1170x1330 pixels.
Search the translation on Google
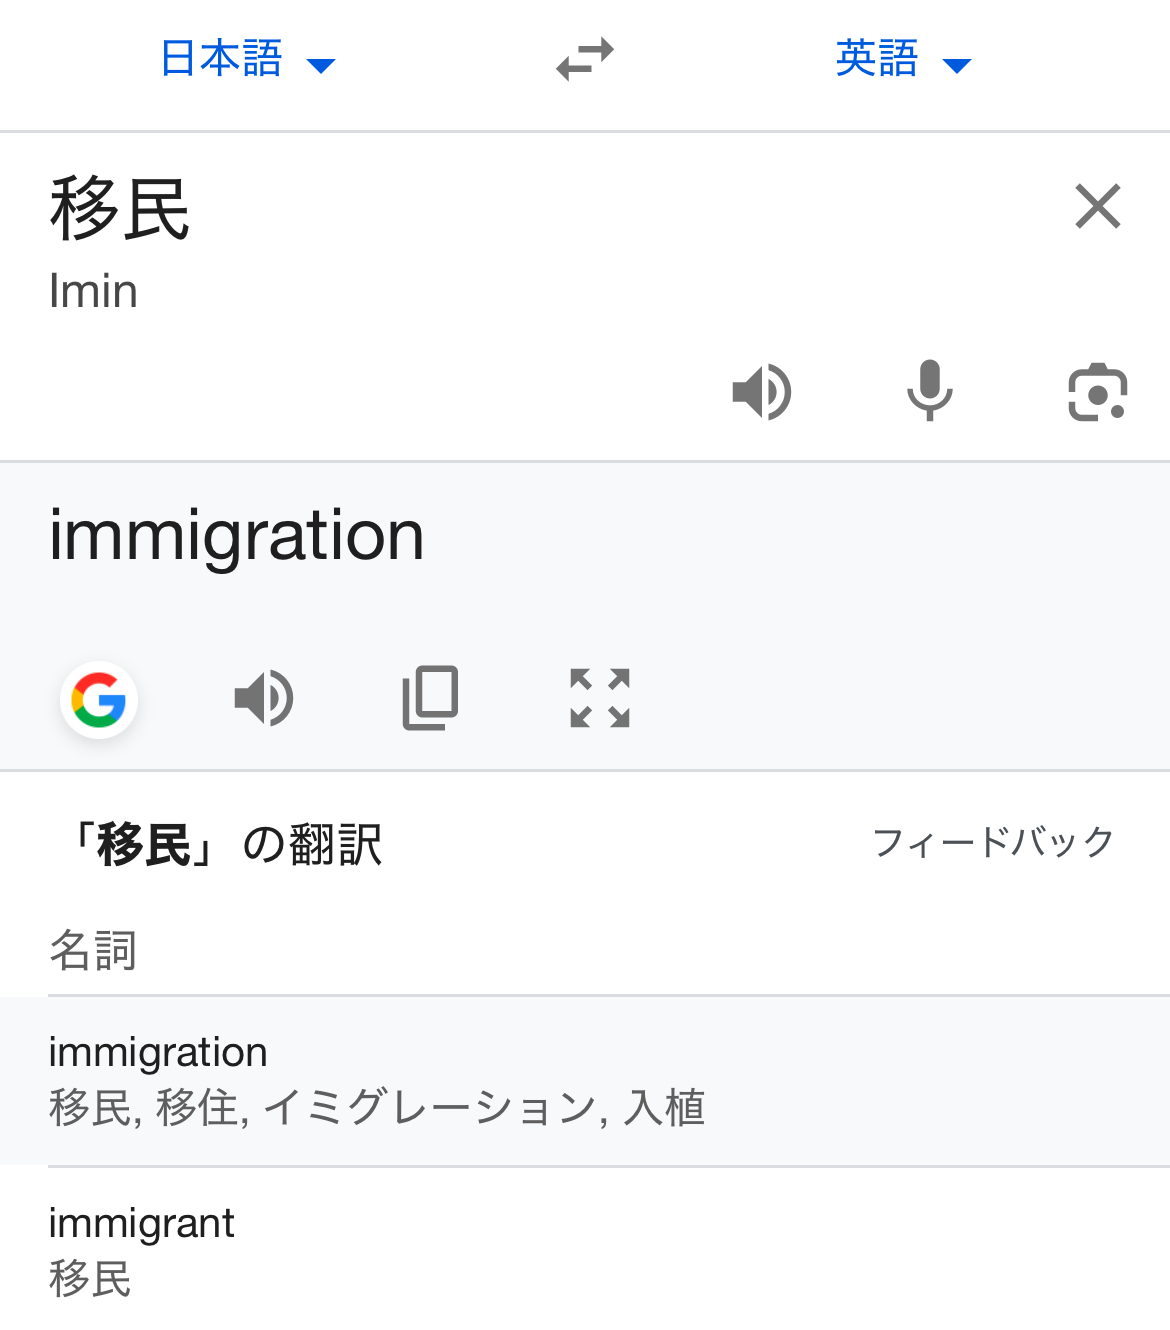click(99, 699)
